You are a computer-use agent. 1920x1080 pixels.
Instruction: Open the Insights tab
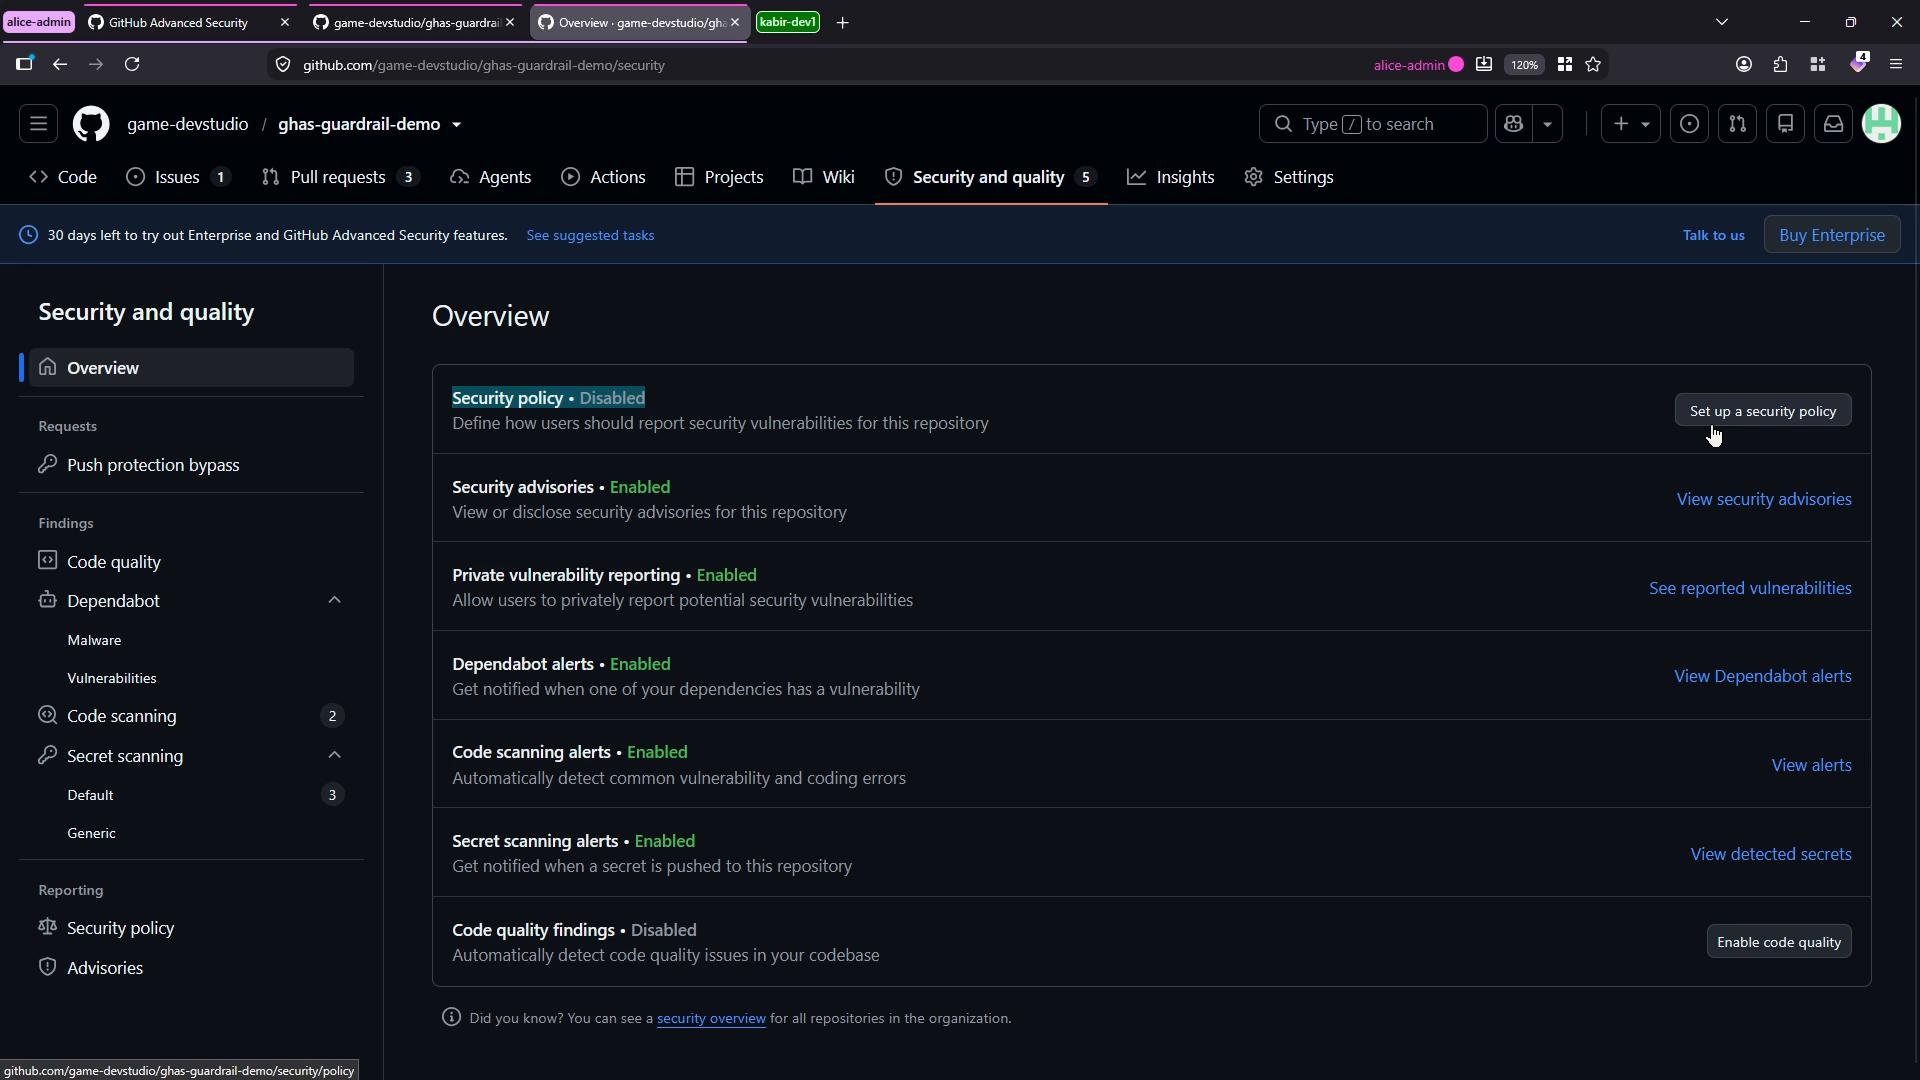(x=1171, y=177)
